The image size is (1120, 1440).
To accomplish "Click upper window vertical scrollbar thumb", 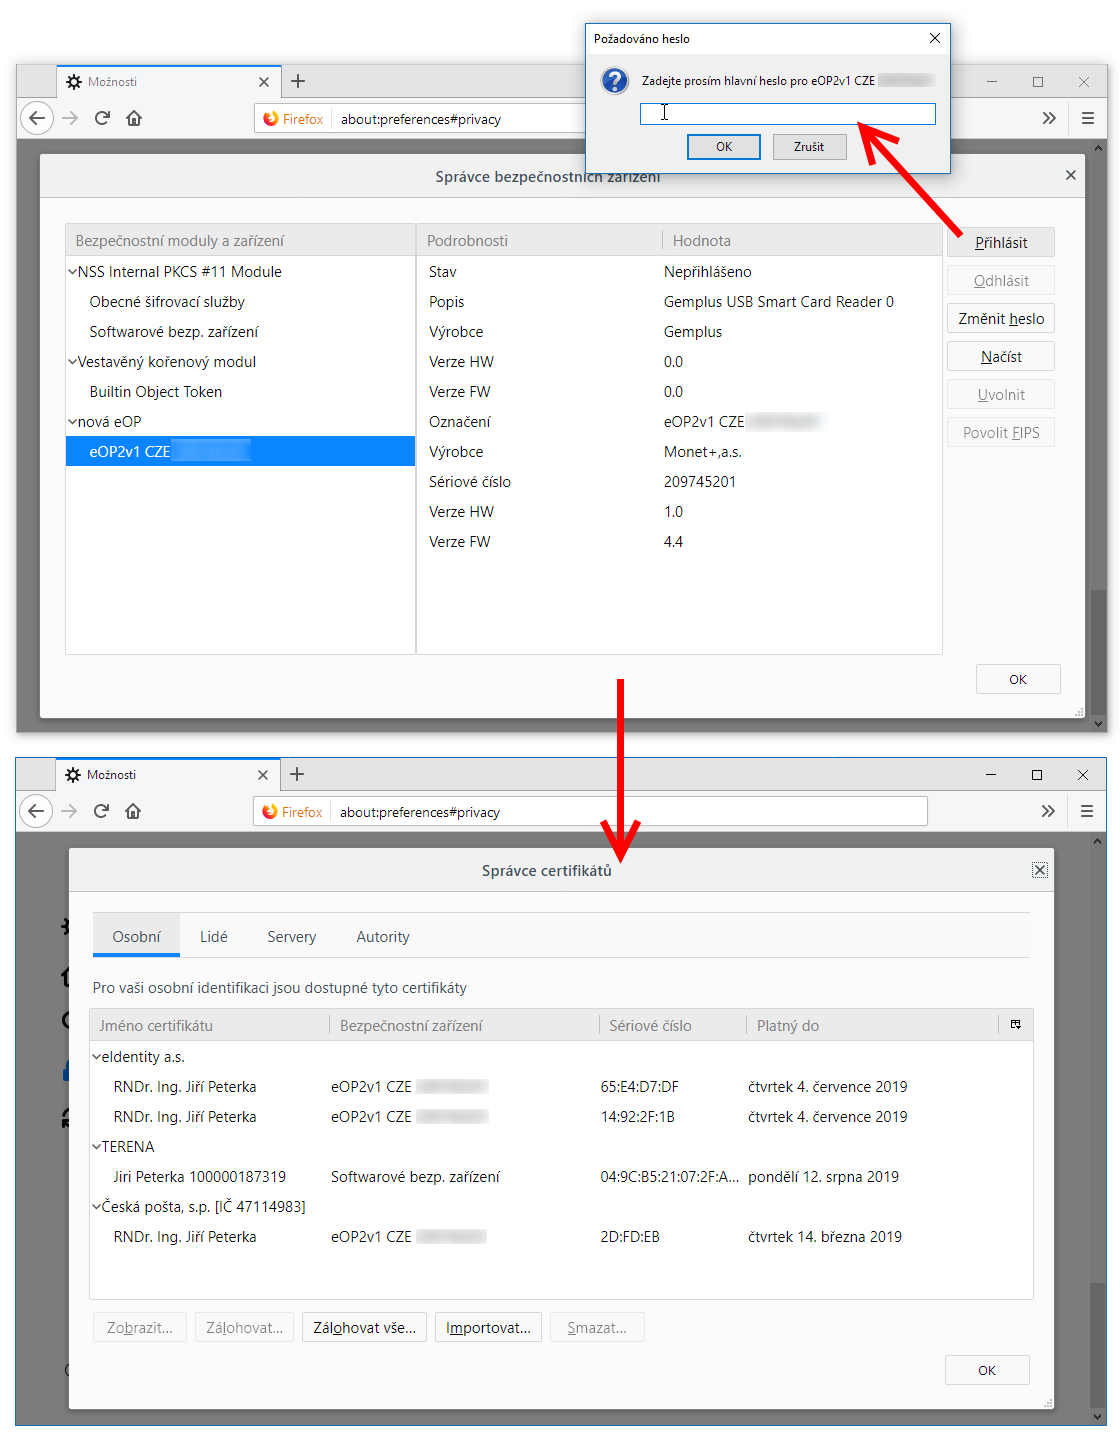I will (x=1099, y=650).
